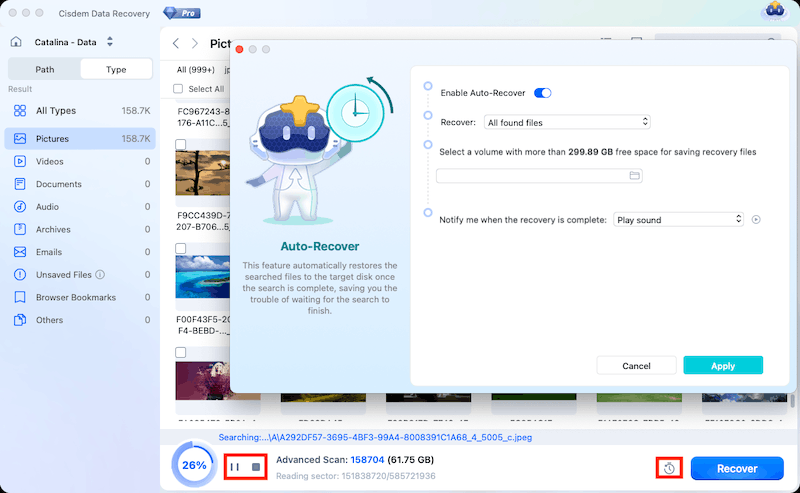The image size is (800, 493).
Task: Close the Auto-Recover dialog
Action: (x=239, y=50)
